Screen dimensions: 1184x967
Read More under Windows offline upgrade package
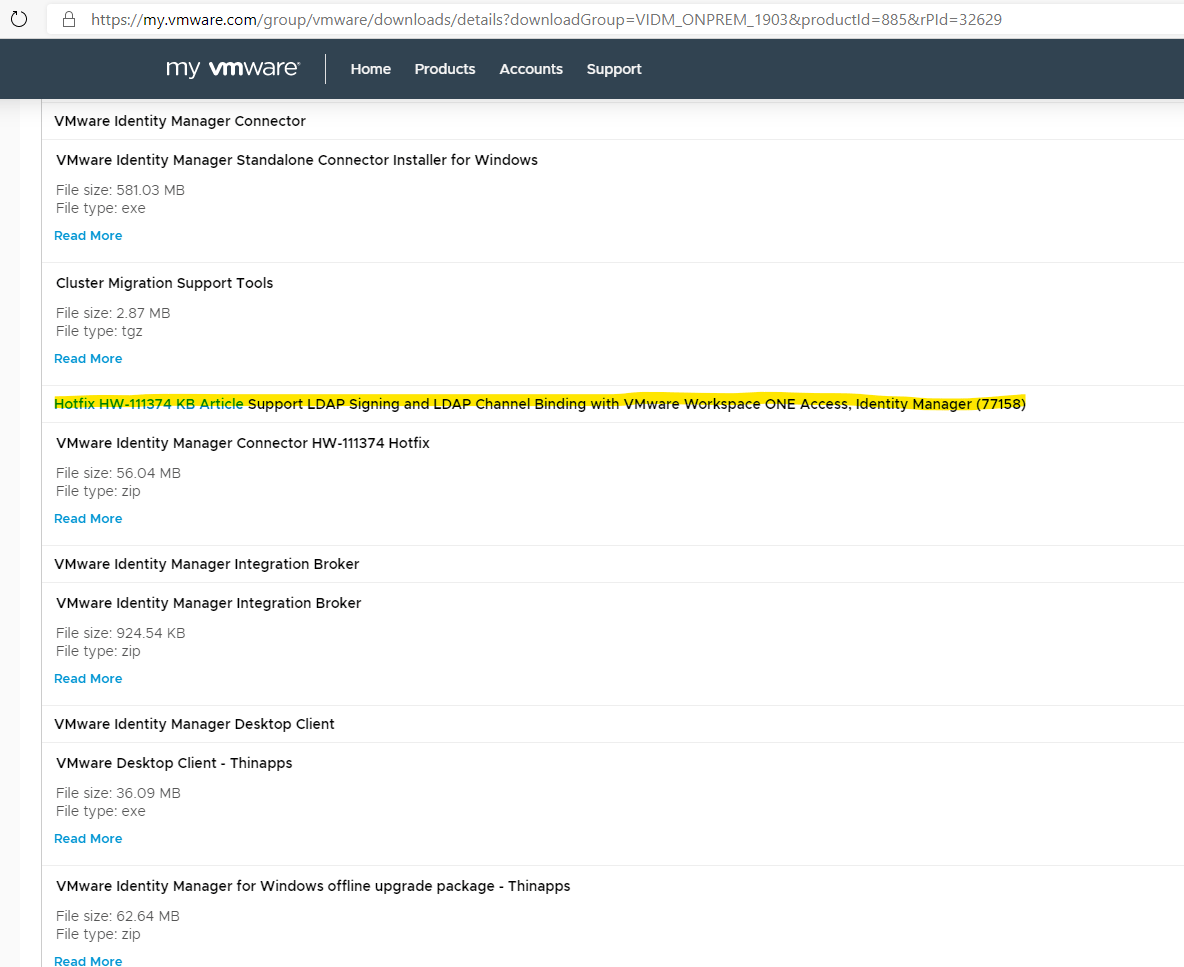coord(88,960)
